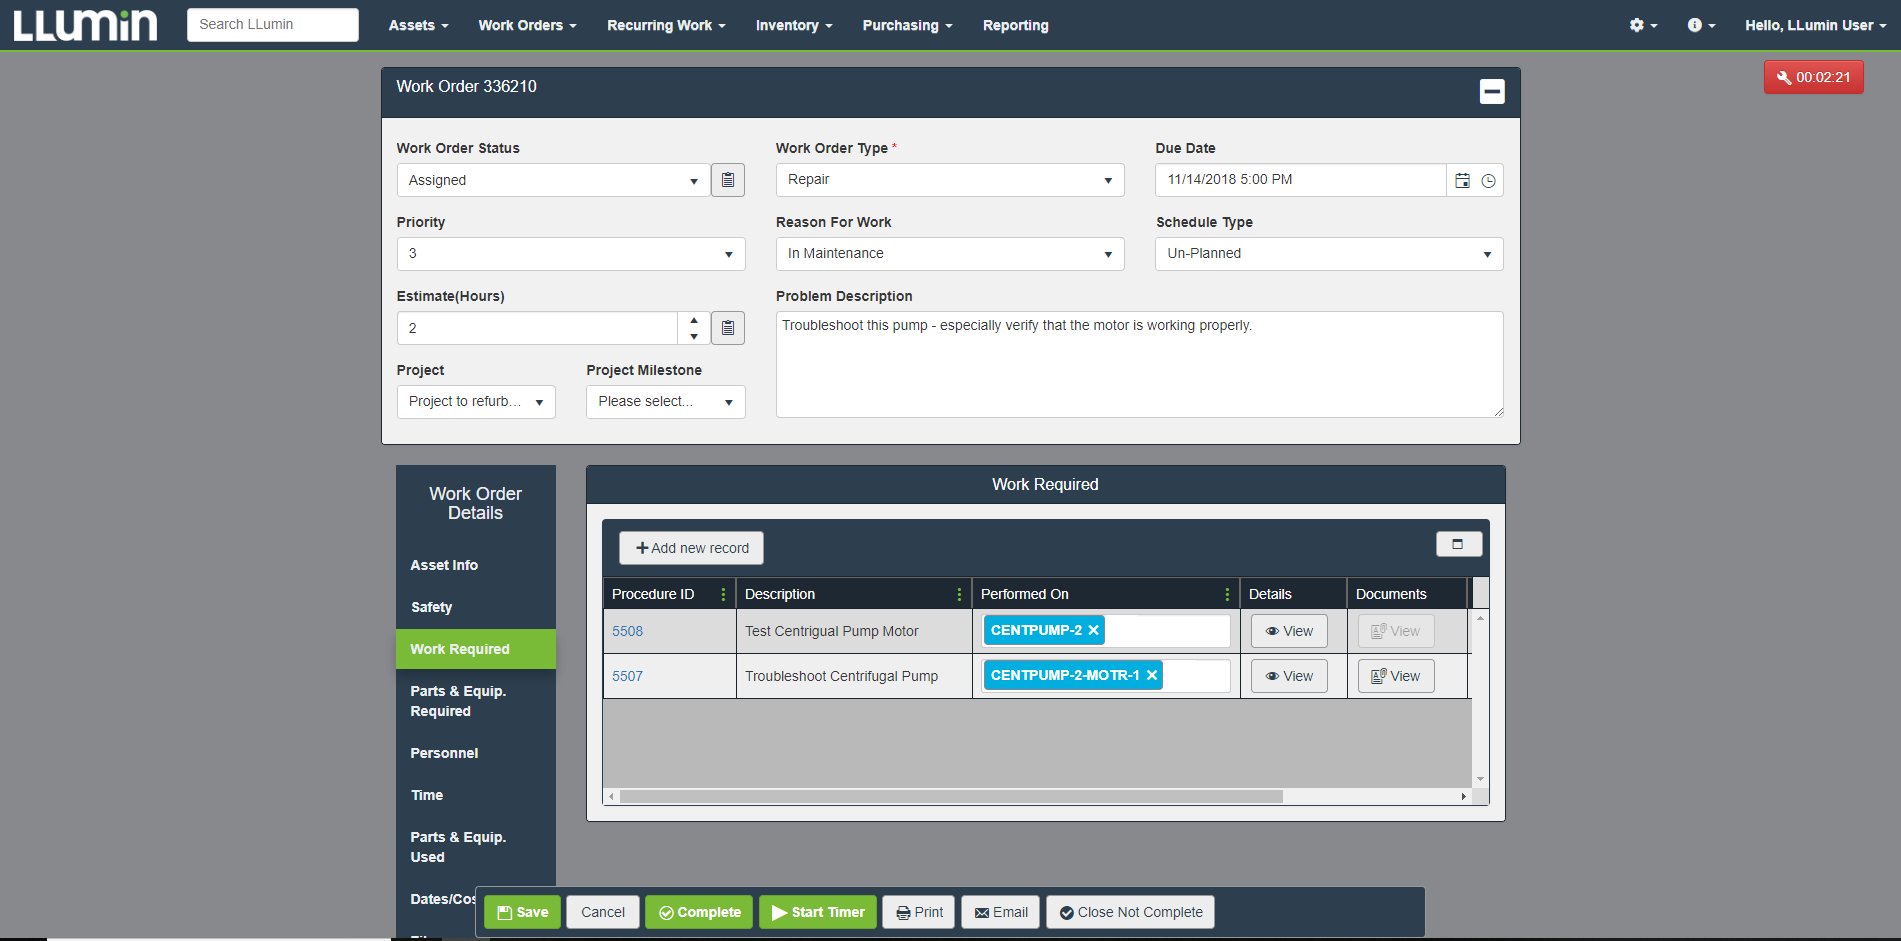Screen dimensions: 1901x941
Task: Open the Performed On column options menu
Action: 1227,593
